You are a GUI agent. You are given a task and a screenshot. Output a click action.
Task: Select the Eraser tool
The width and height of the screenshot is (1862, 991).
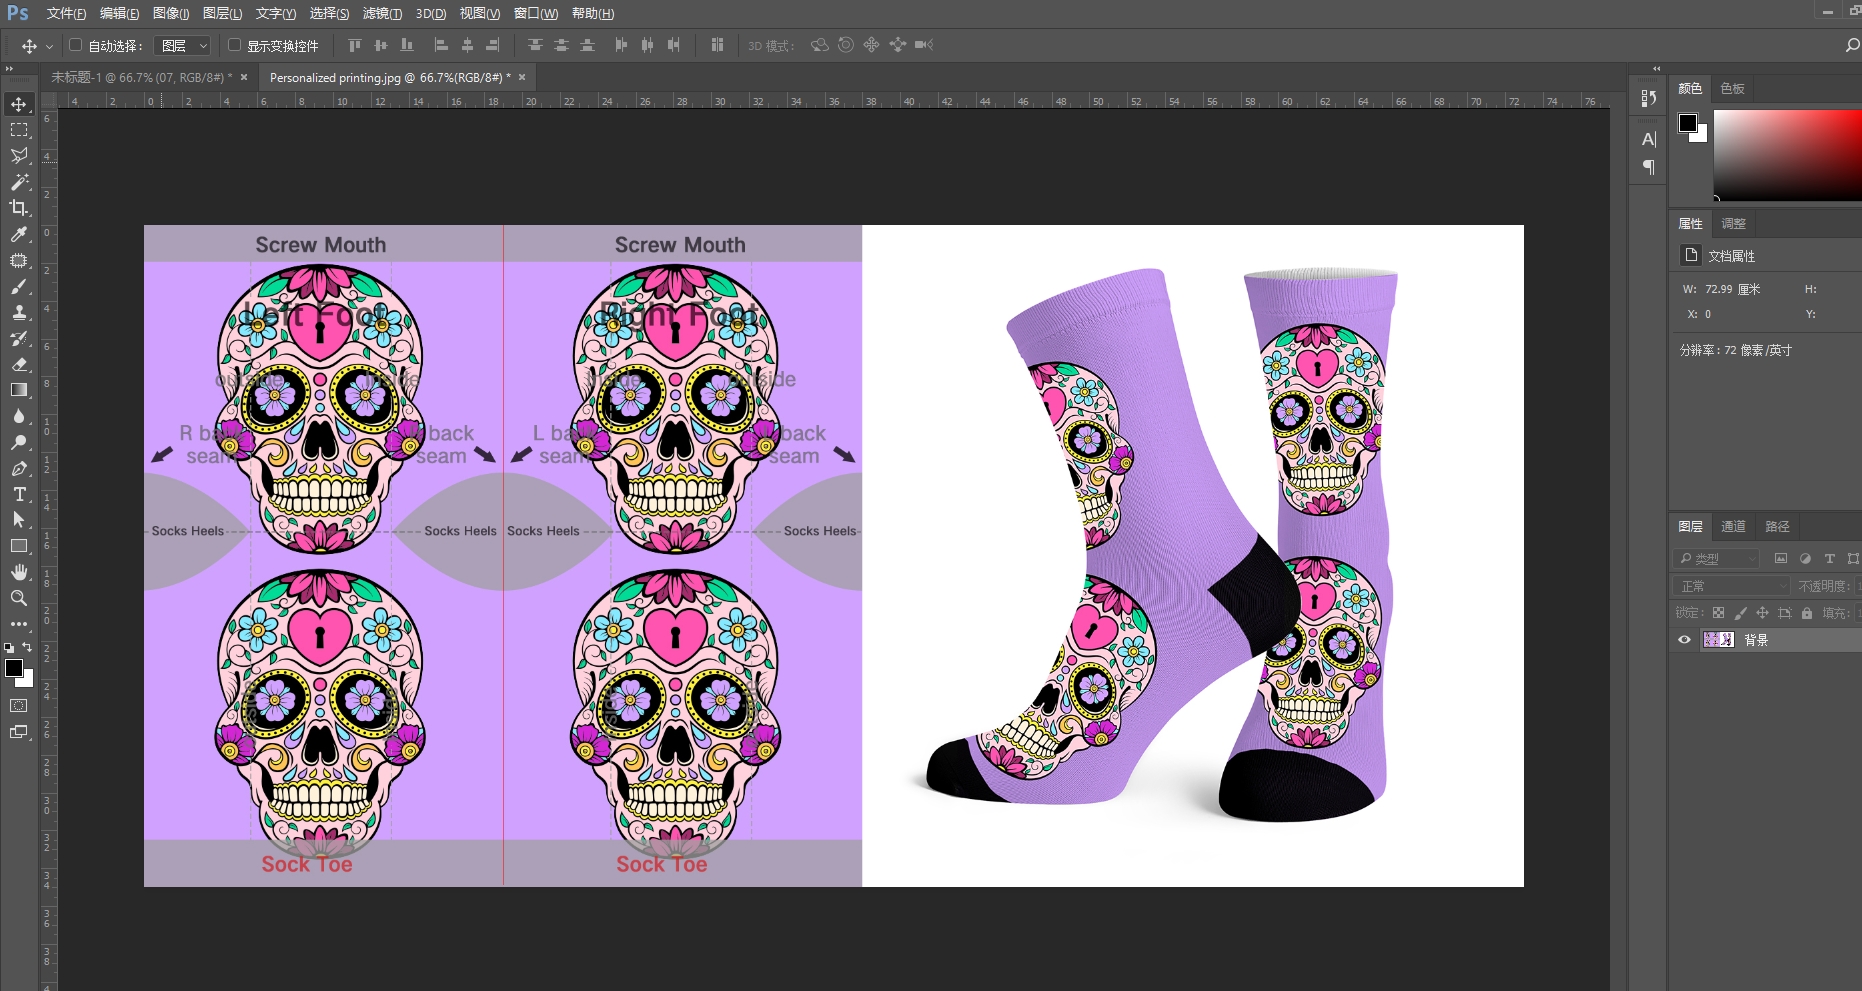[x=19, y=364]
